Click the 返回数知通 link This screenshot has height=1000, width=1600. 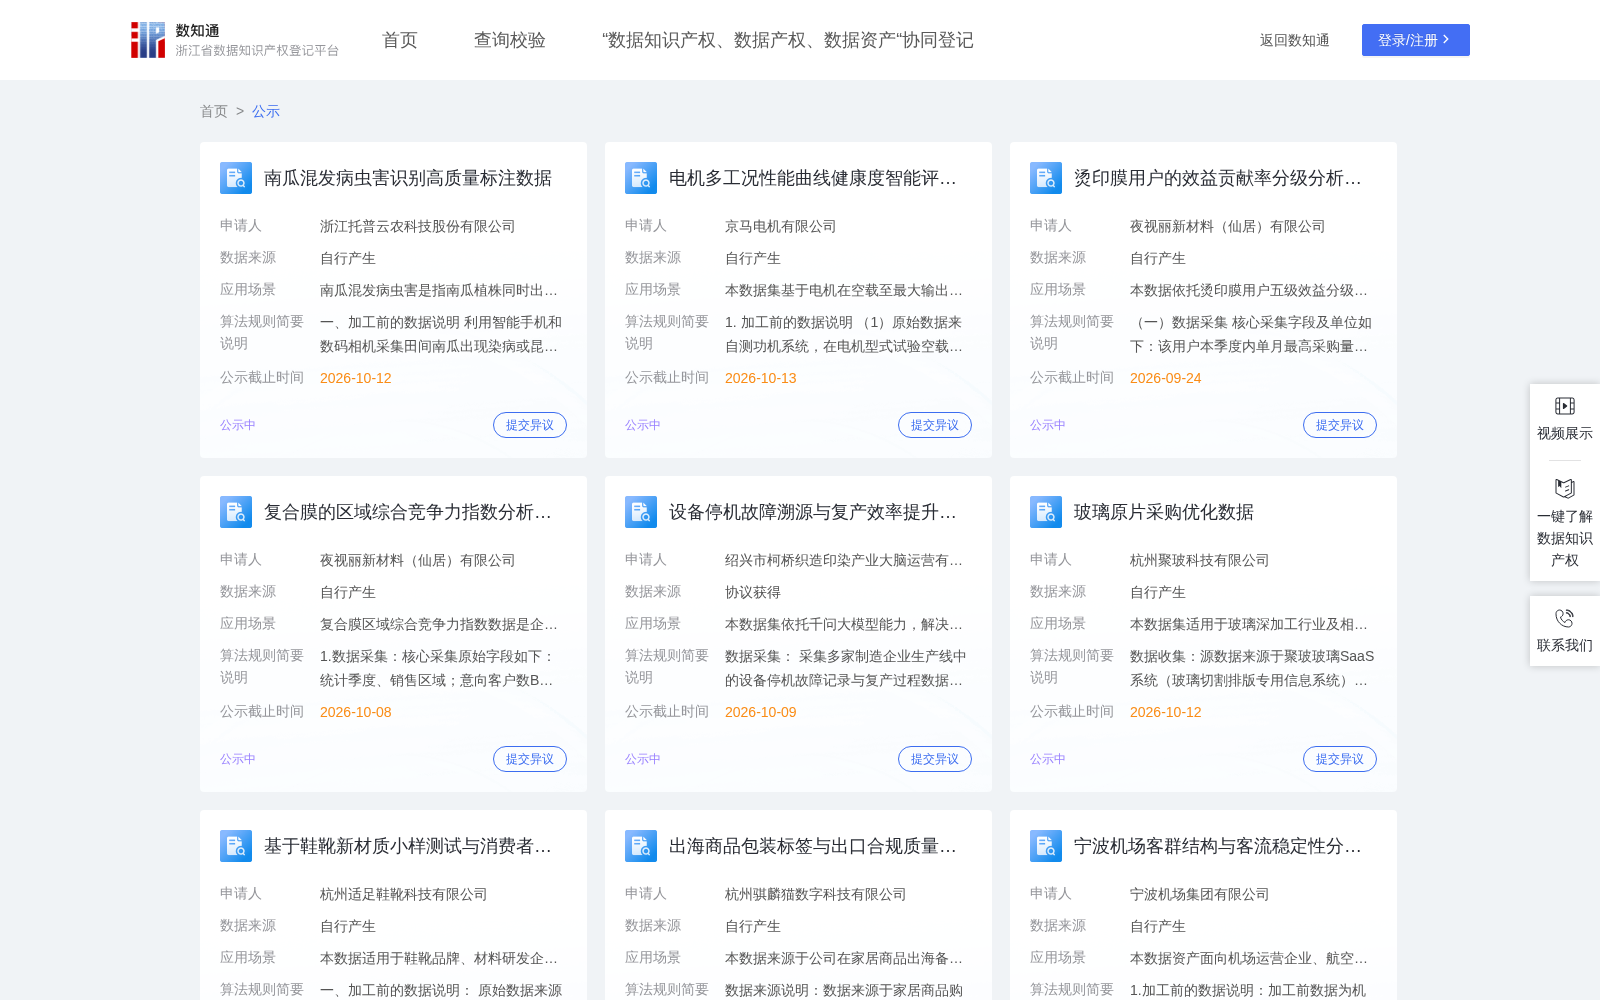1294,40
